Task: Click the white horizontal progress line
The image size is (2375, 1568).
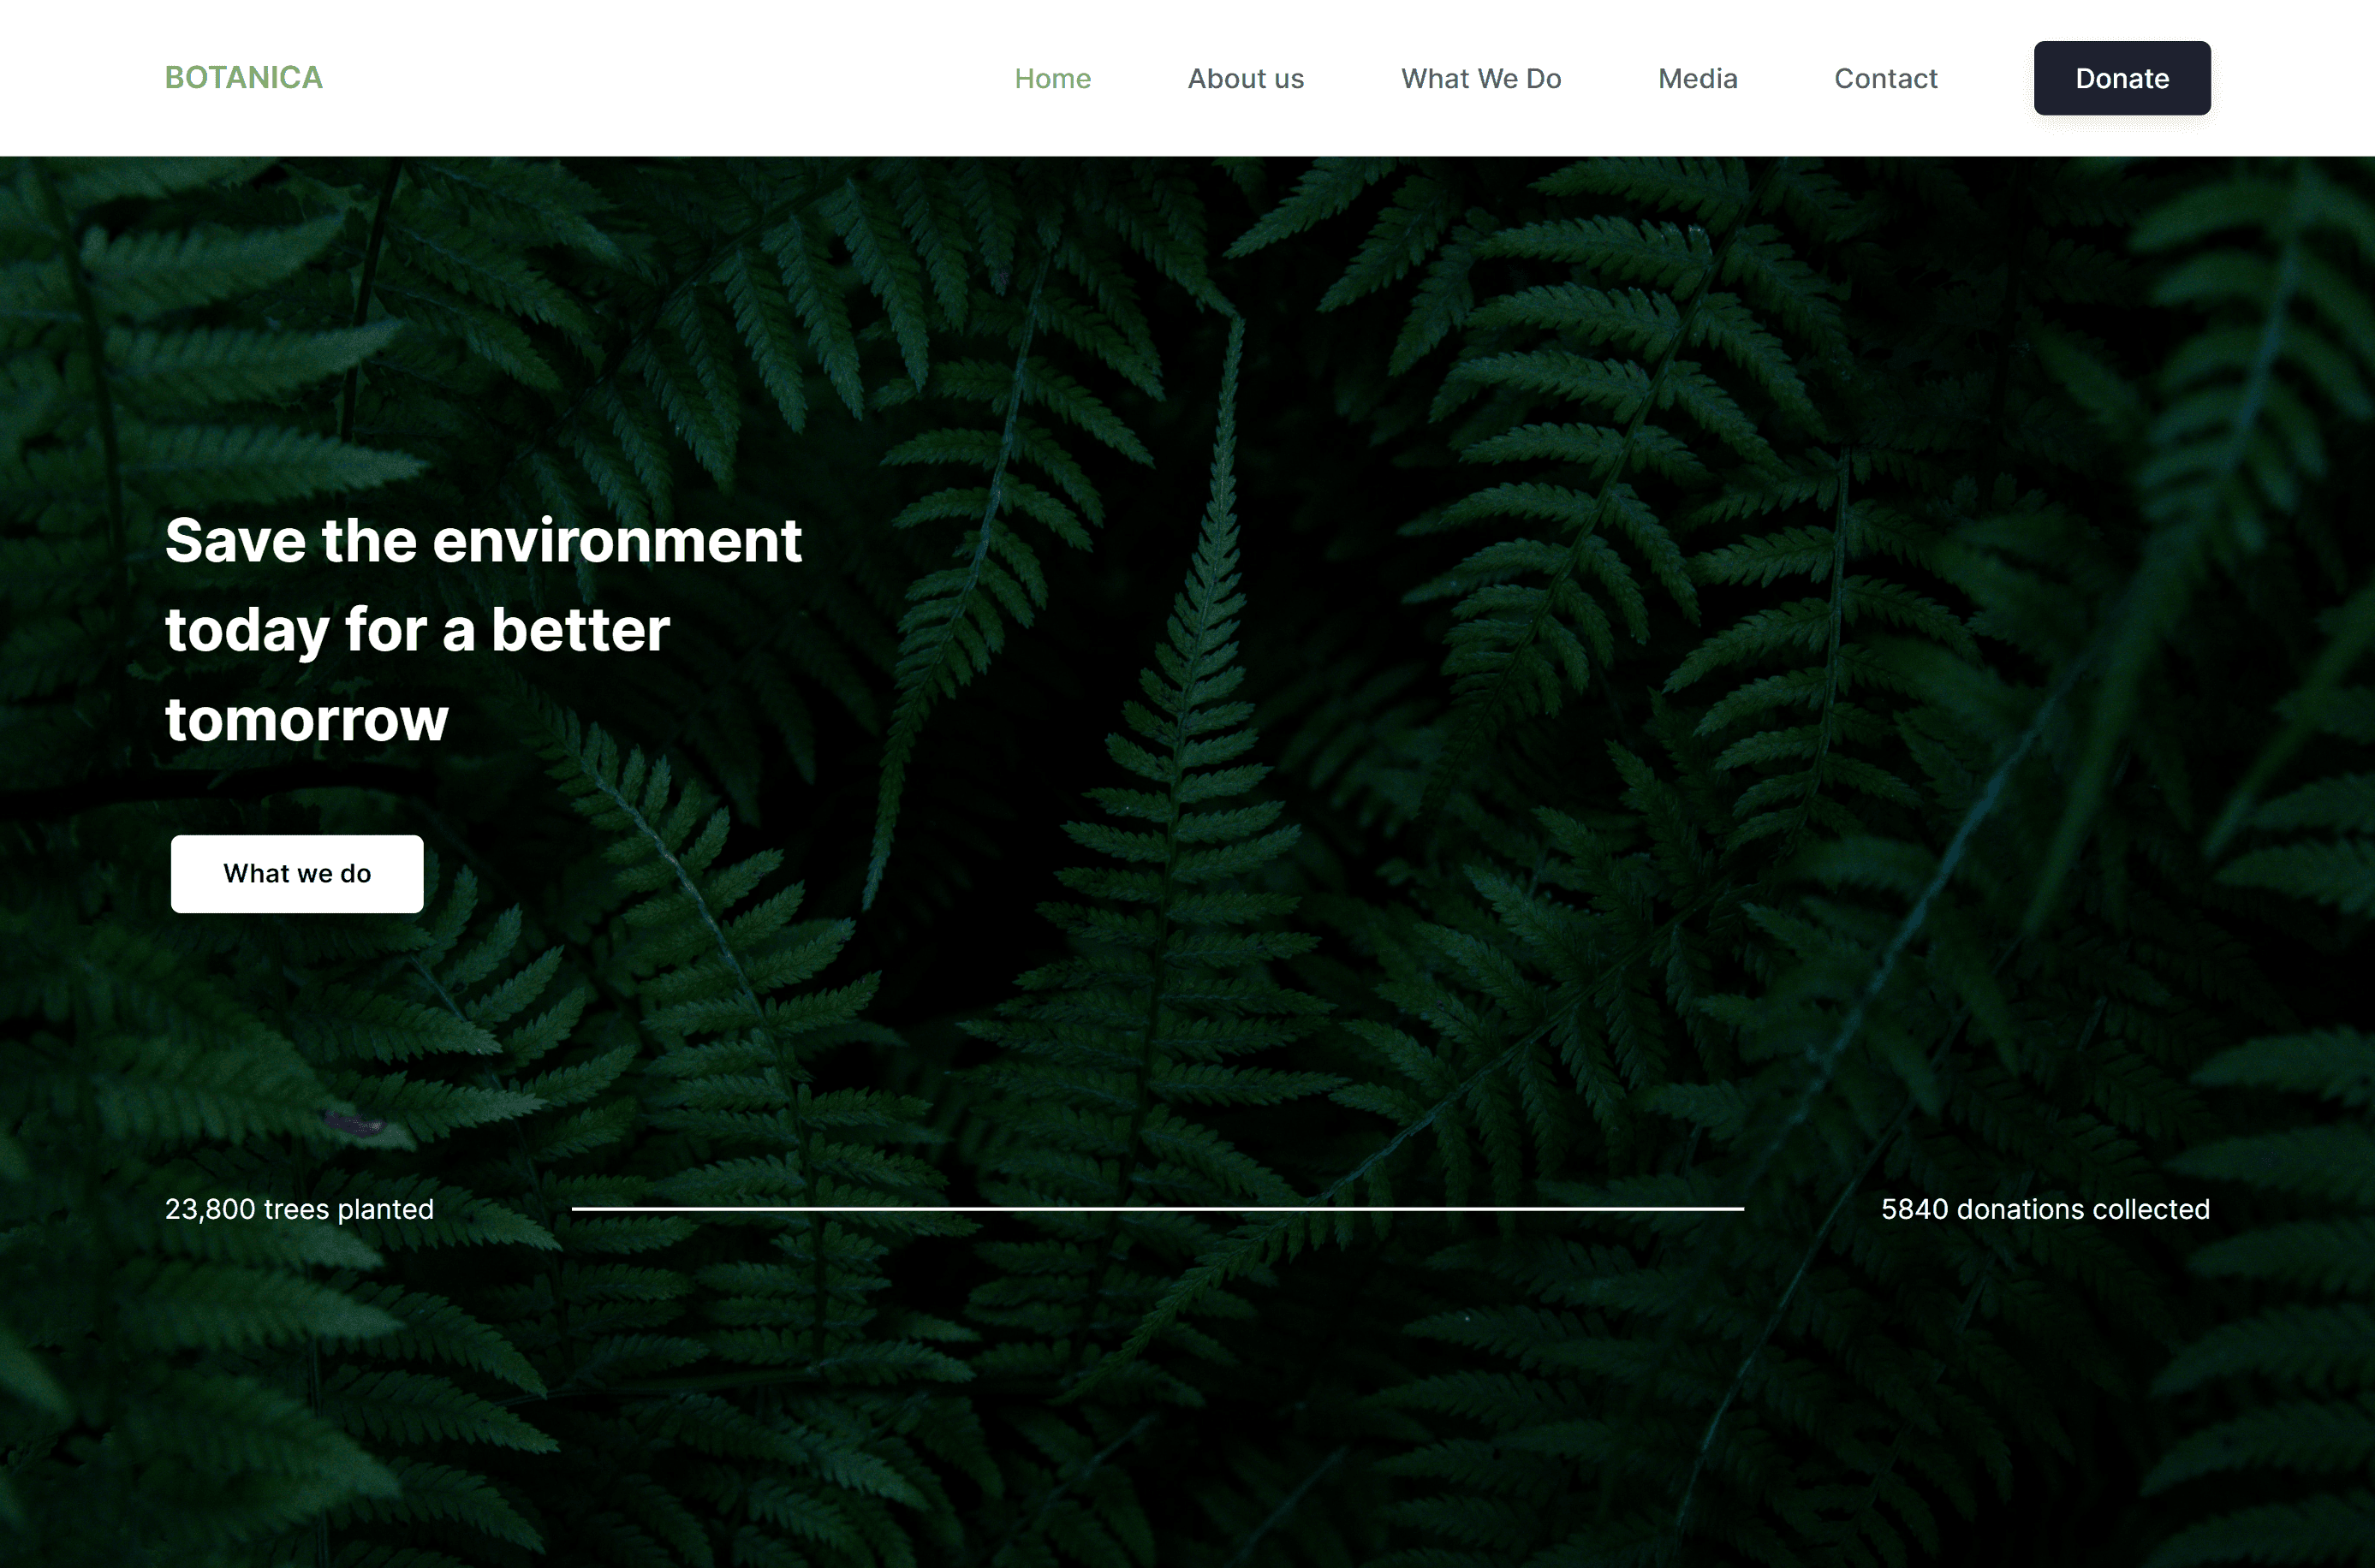Action: tap(1157, 1209)
